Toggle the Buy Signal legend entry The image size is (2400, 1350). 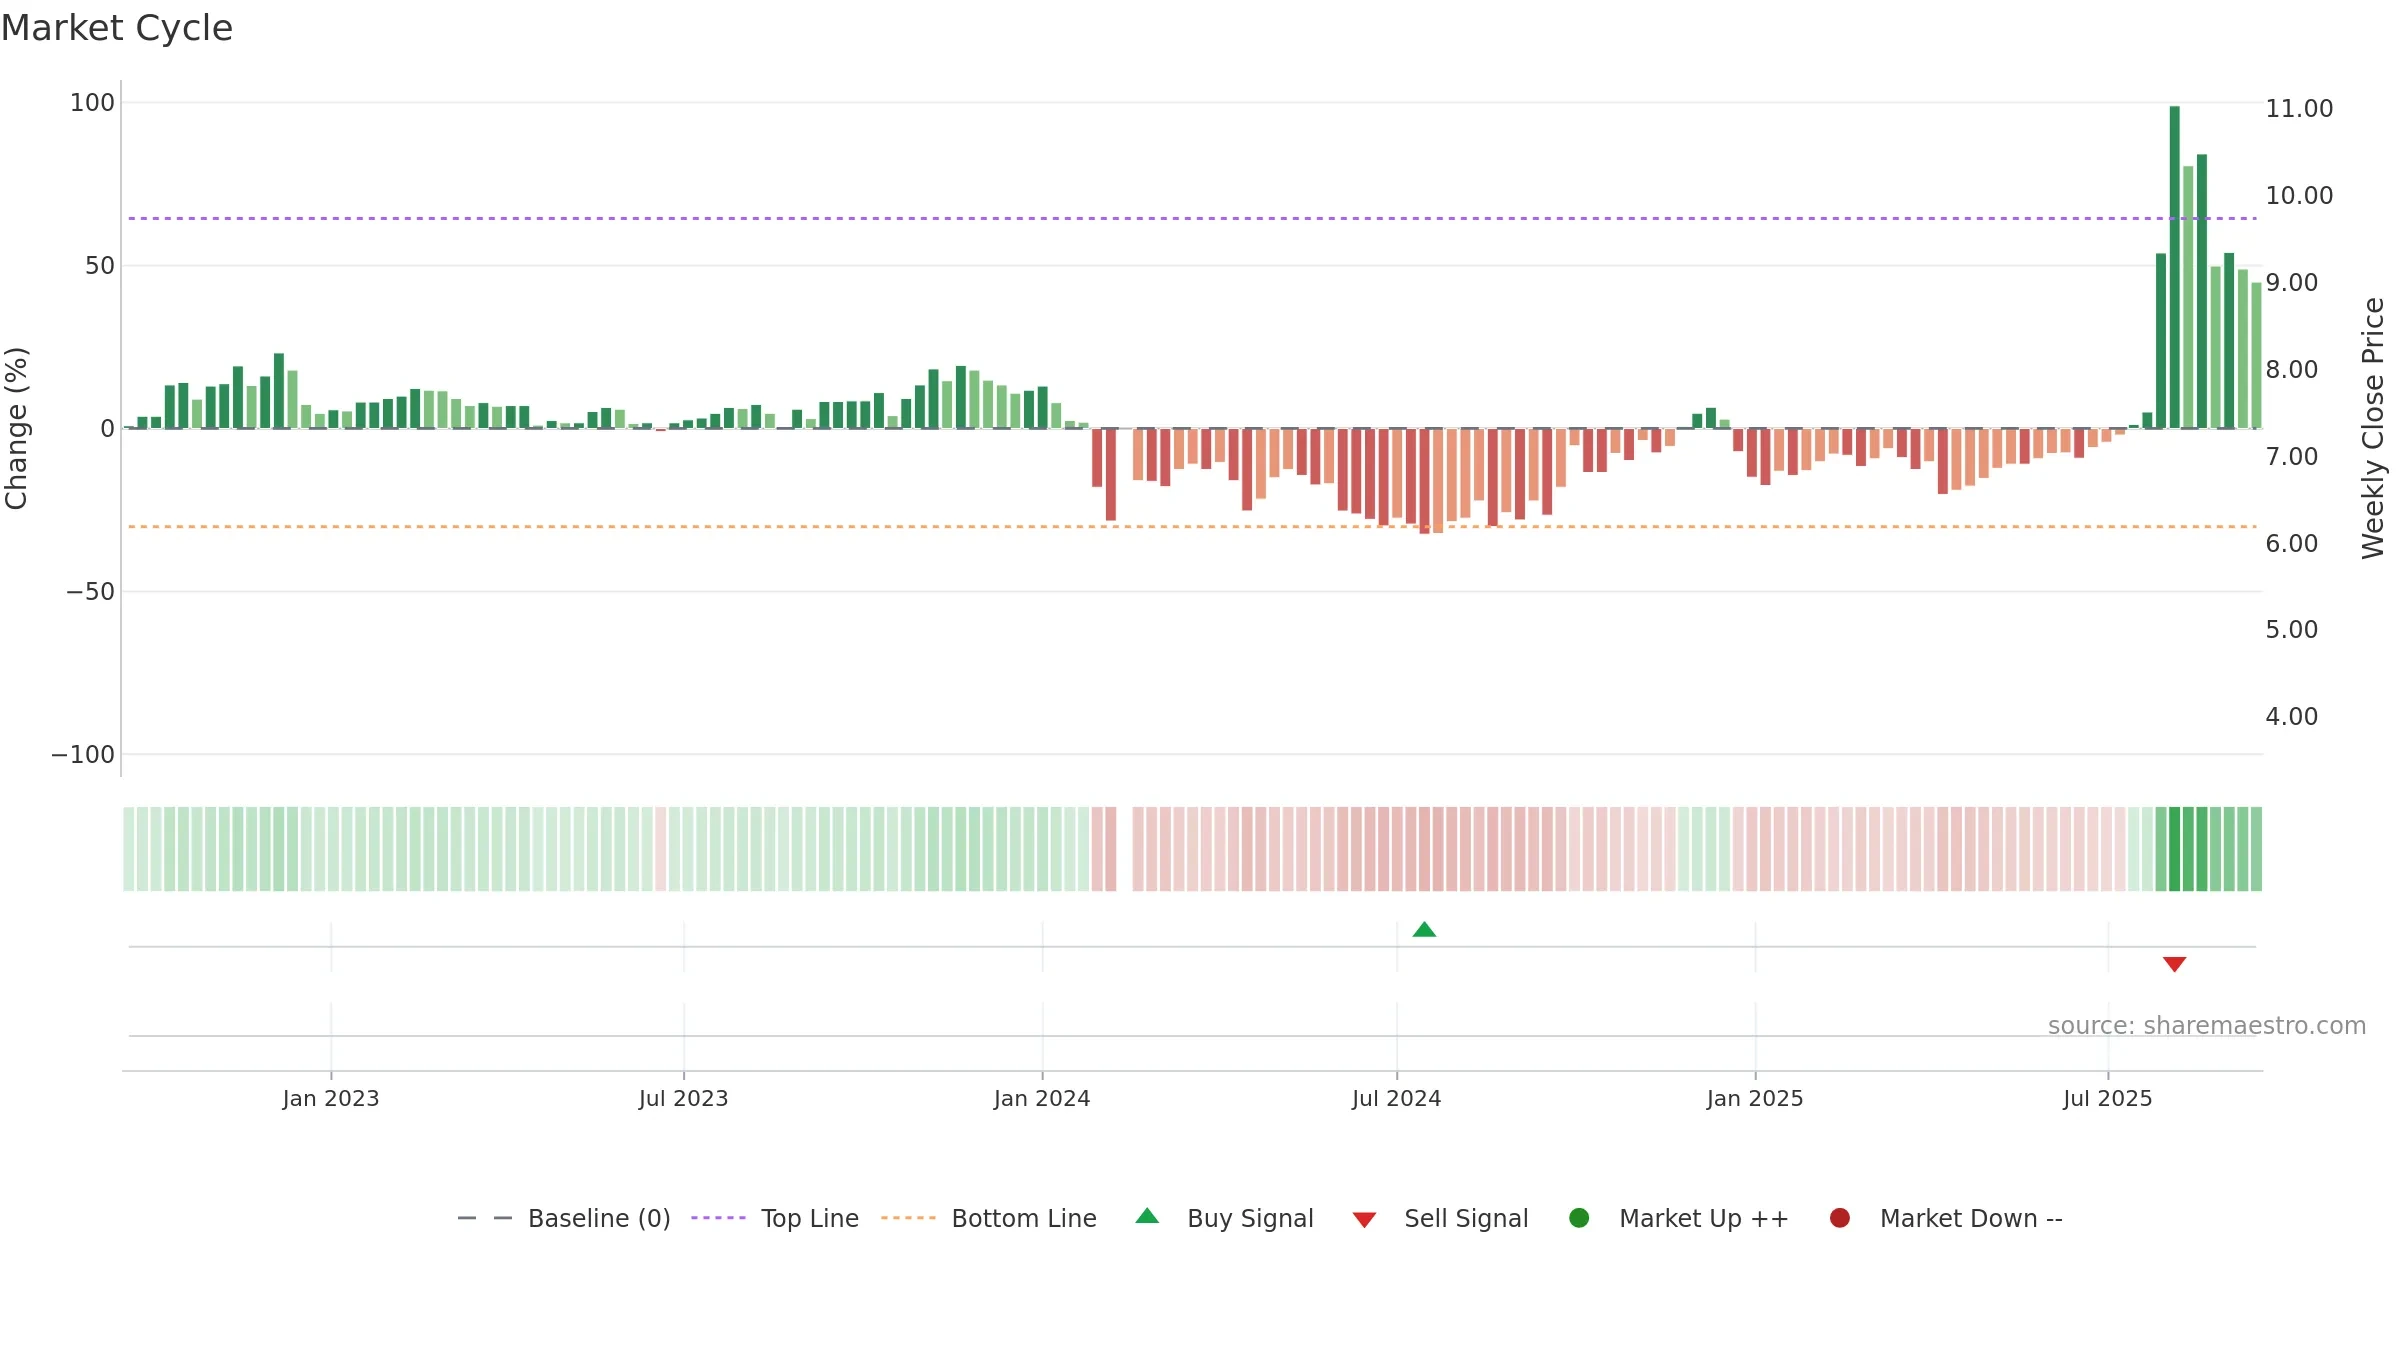pyautogui.click(x=1225, y=1218)
